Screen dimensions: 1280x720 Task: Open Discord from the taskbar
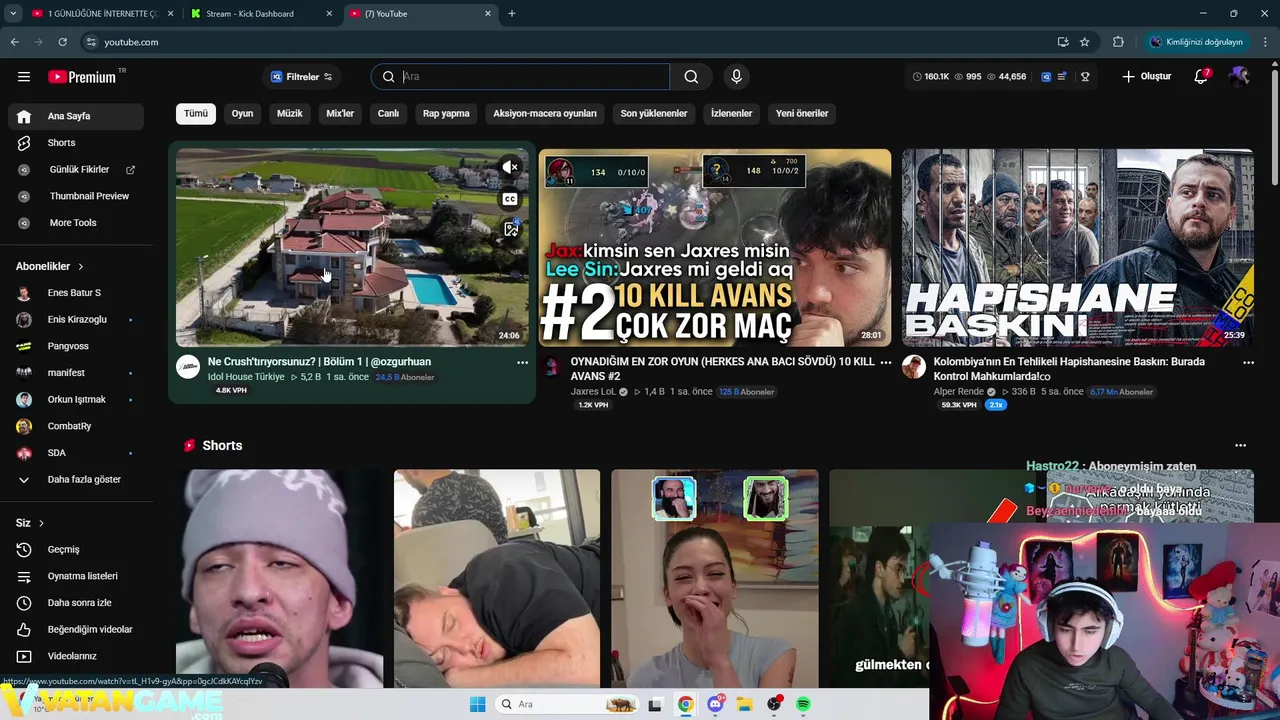(x=716, y=705)
